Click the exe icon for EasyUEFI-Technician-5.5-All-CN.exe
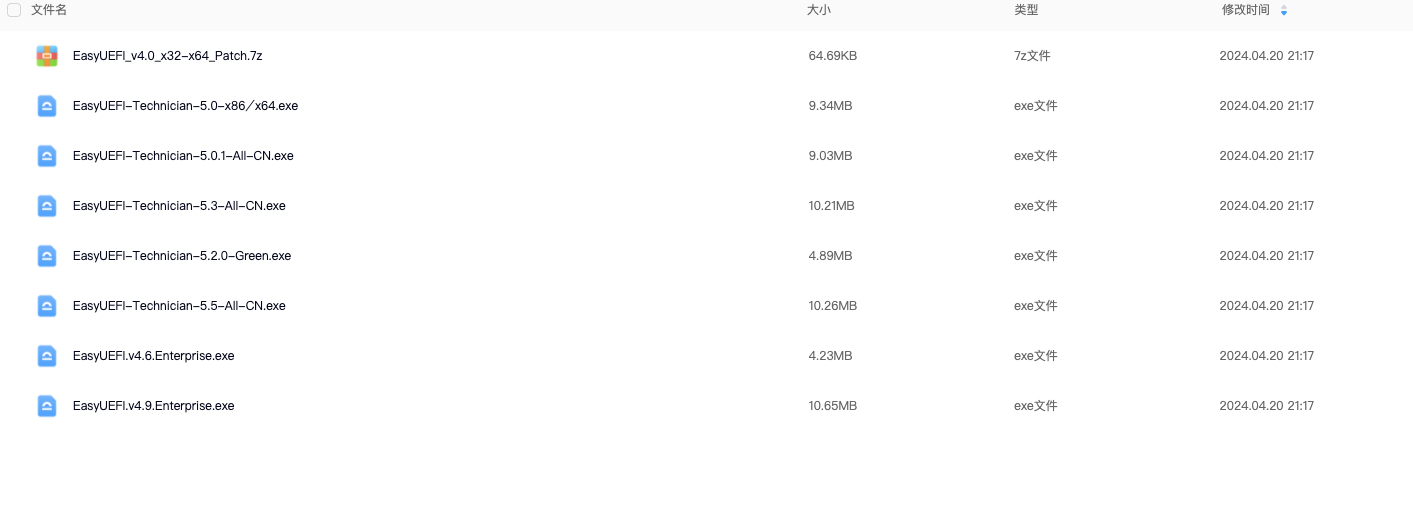This screenshot has height=507, width=1413. (x=47, y=306)
